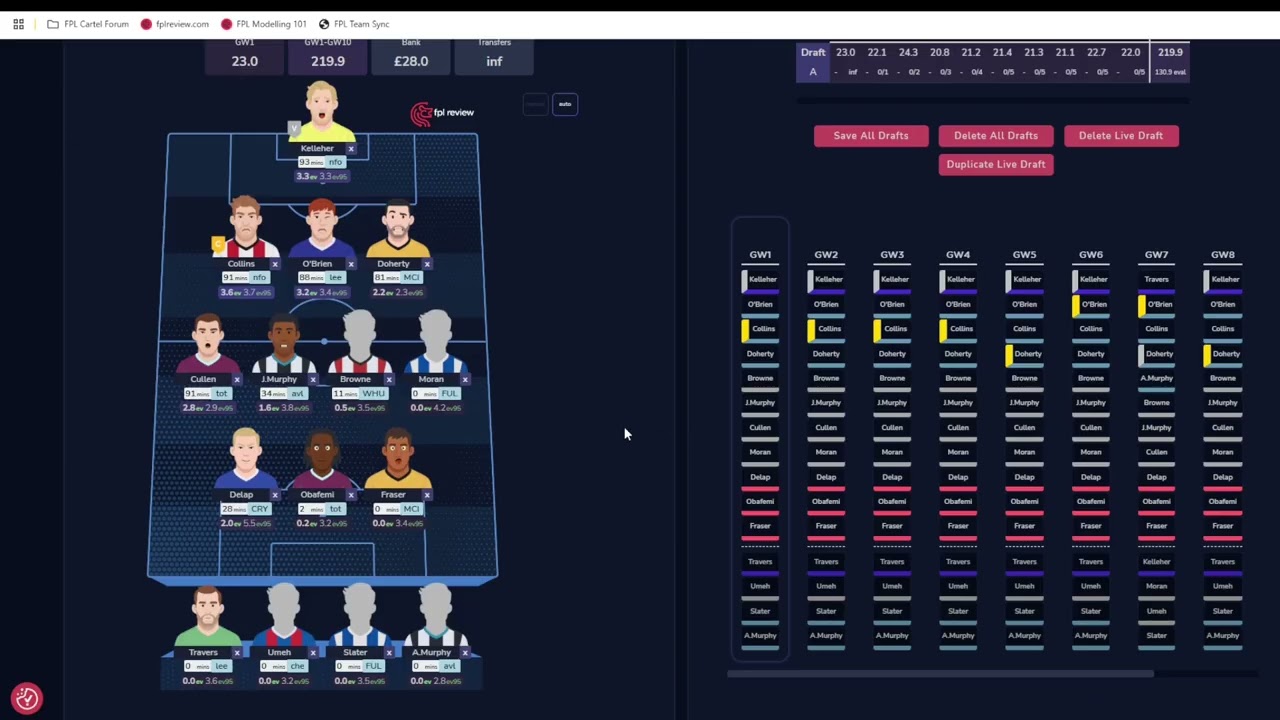Viewport: 1280px width, 720px height.
Task: Click the vice-captain badge on Kelleher
Action: coord(294,128)
